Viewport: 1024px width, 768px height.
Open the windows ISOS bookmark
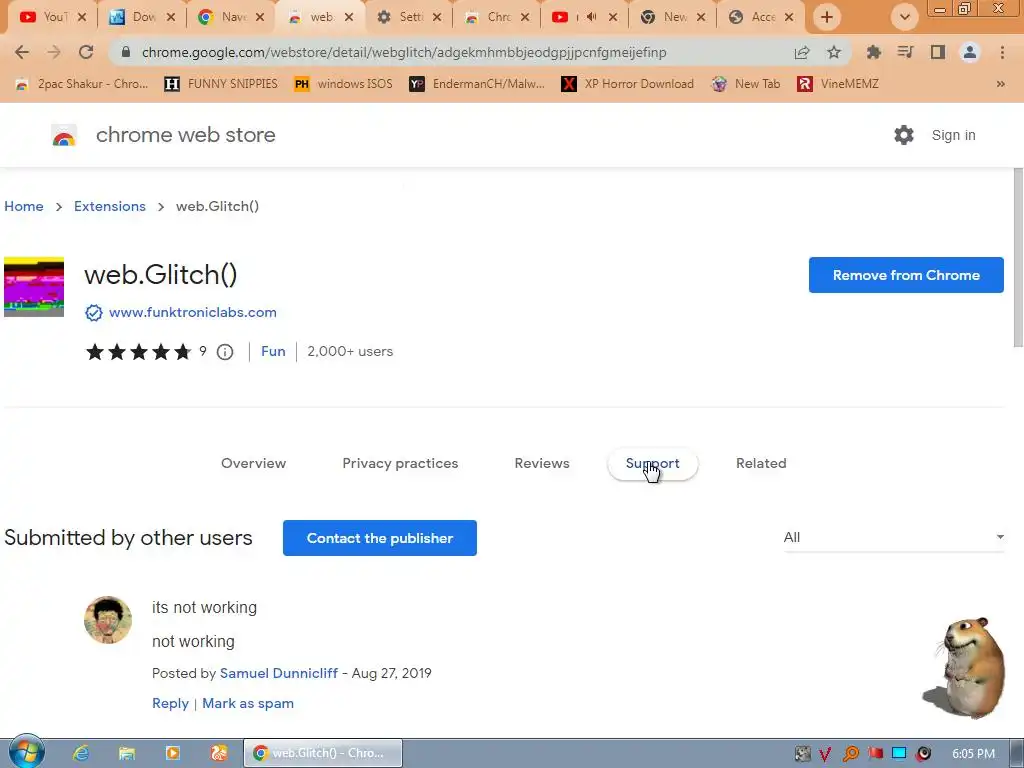point(344,84)
